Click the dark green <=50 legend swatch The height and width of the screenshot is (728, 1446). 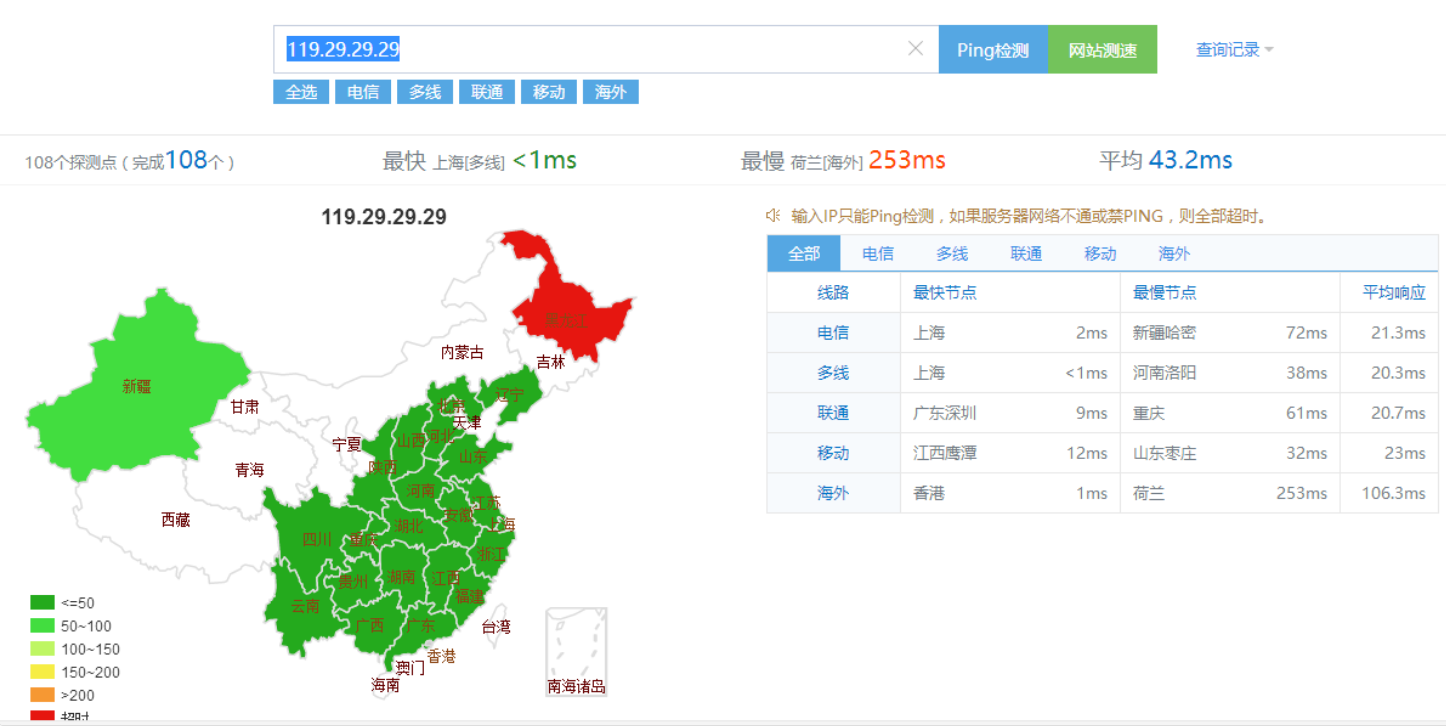(x=42, y=603)
